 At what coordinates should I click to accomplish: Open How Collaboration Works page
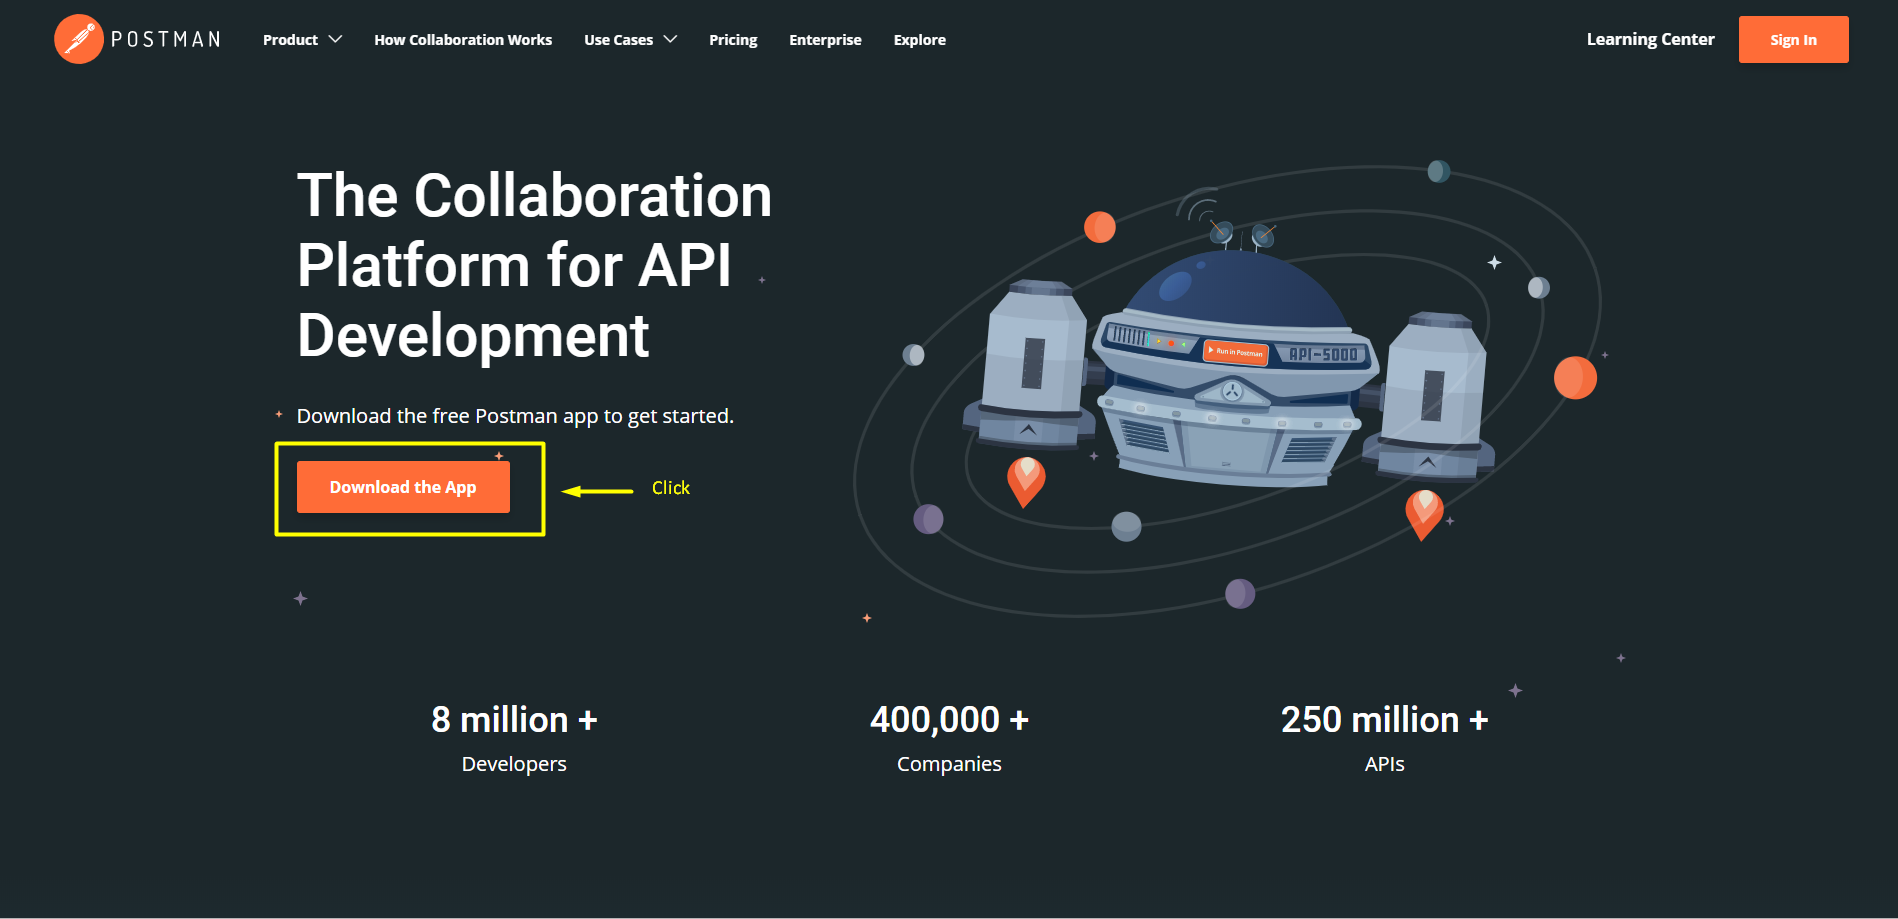pos(463,40)
